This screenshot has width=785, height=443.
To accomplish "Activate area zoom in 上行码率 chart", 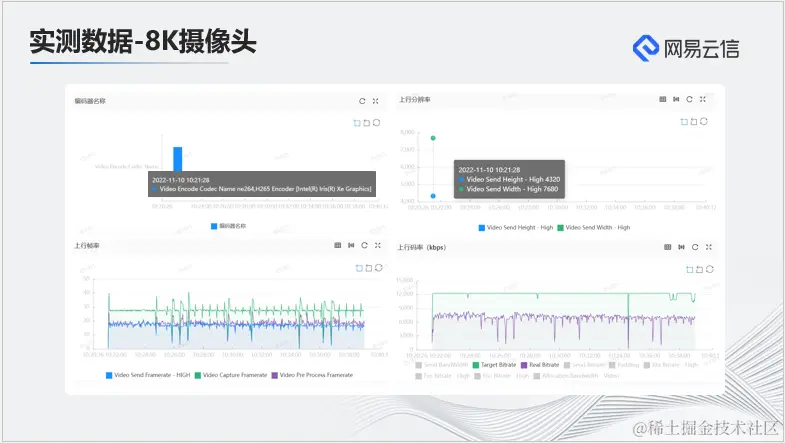I will coord(690,269).
